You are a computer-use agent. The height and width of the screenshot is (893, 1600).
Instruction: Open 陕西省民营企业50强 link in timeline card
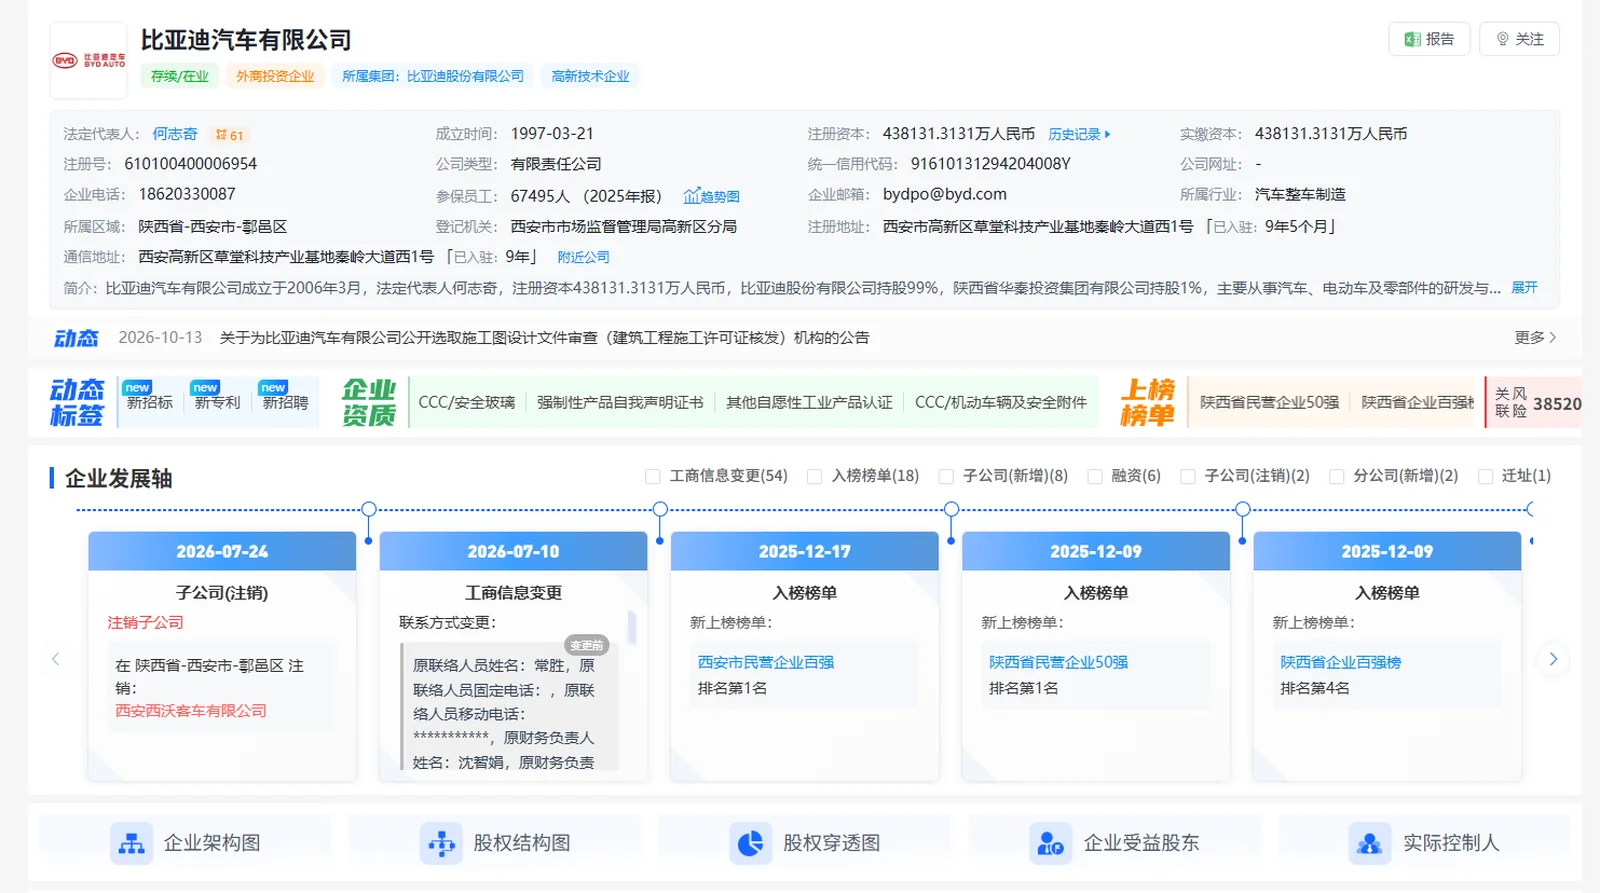coord(1058,662)
